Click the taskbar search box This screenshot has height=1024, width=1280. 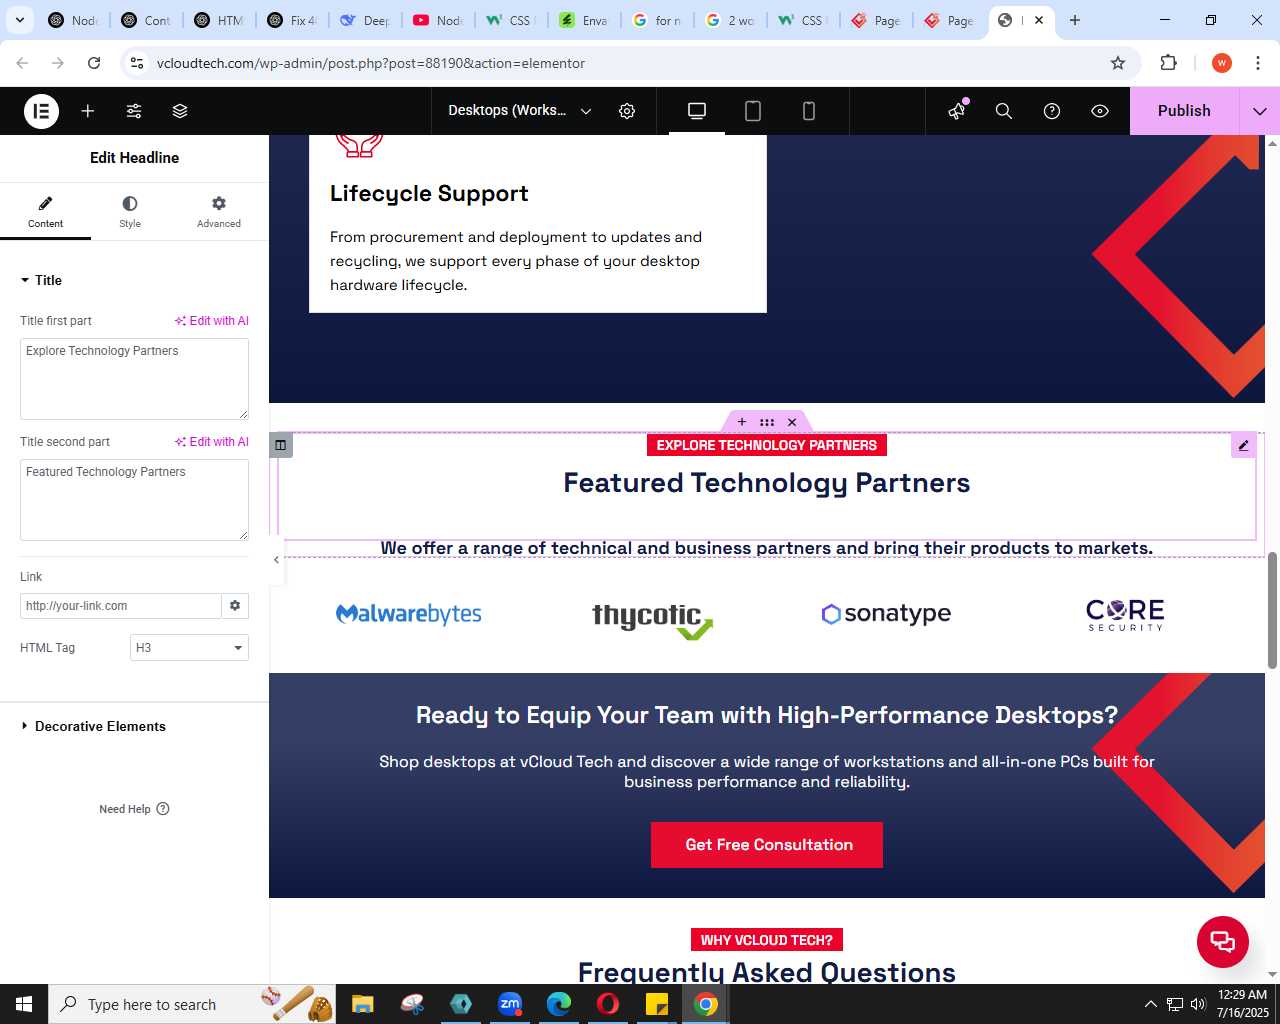tap(190, 1004)
